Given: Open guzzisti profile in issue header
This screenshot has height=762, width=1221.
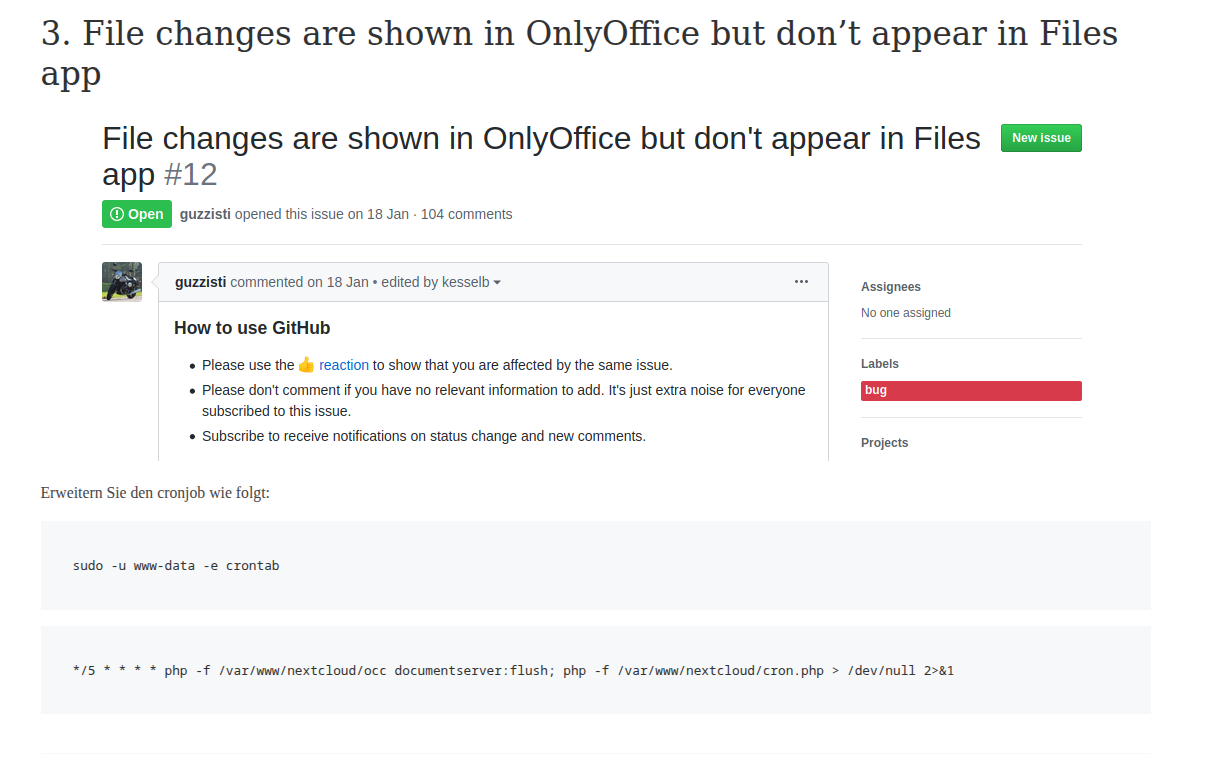Looking at the screenshot, I should (x=205, y=214).
